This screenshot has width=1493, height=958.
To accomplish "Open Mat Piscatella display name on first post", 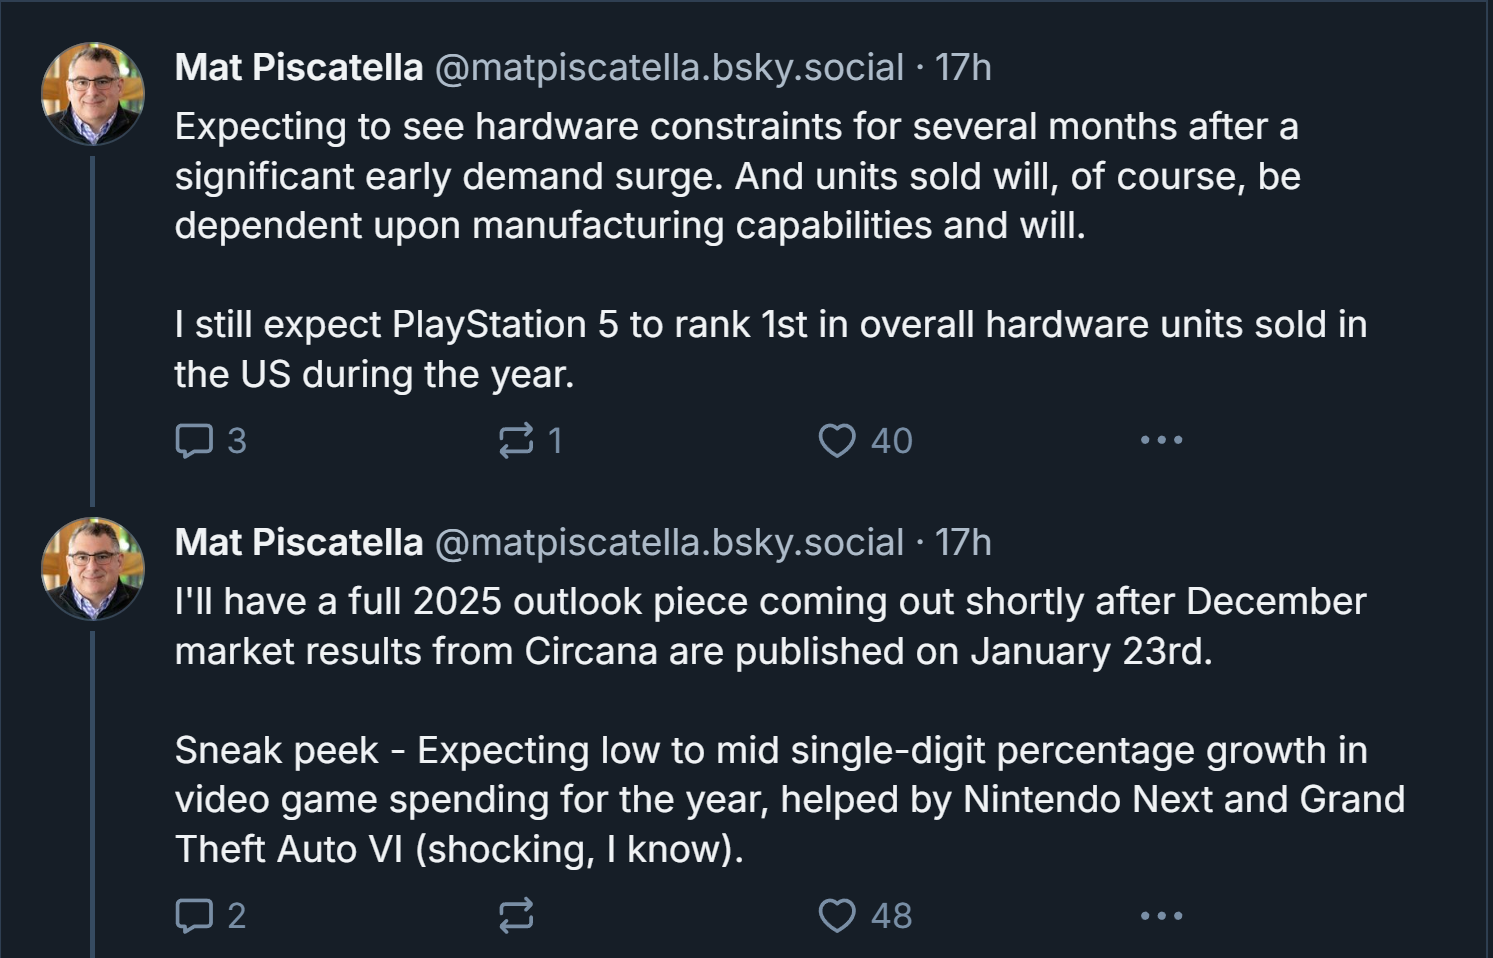I will [x=298, y=68].
